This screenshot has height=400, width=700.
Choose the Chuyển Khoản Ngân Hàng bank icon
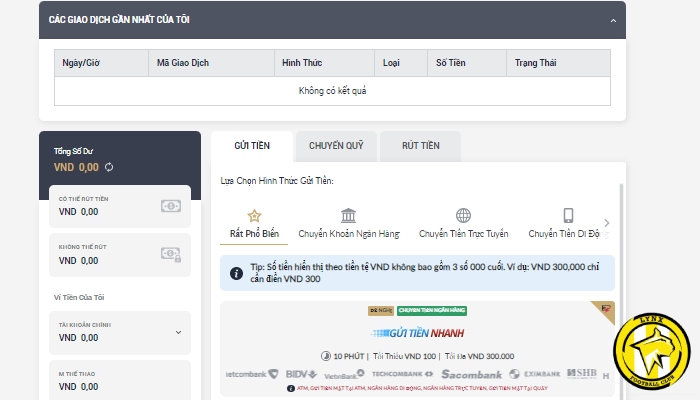coord(349,215)
